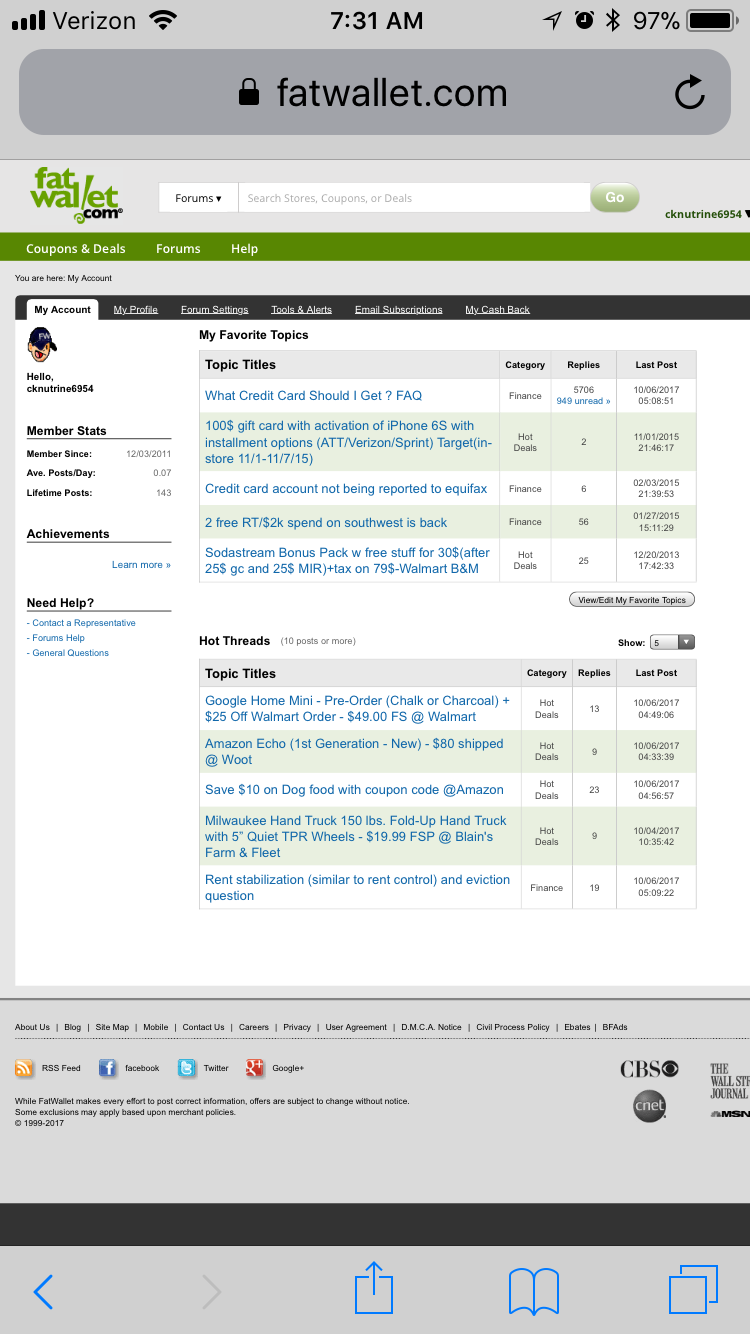This screenshot has width=750, height=1334.
Task: Click the Mobile footer link
Action: (155, 1027)
